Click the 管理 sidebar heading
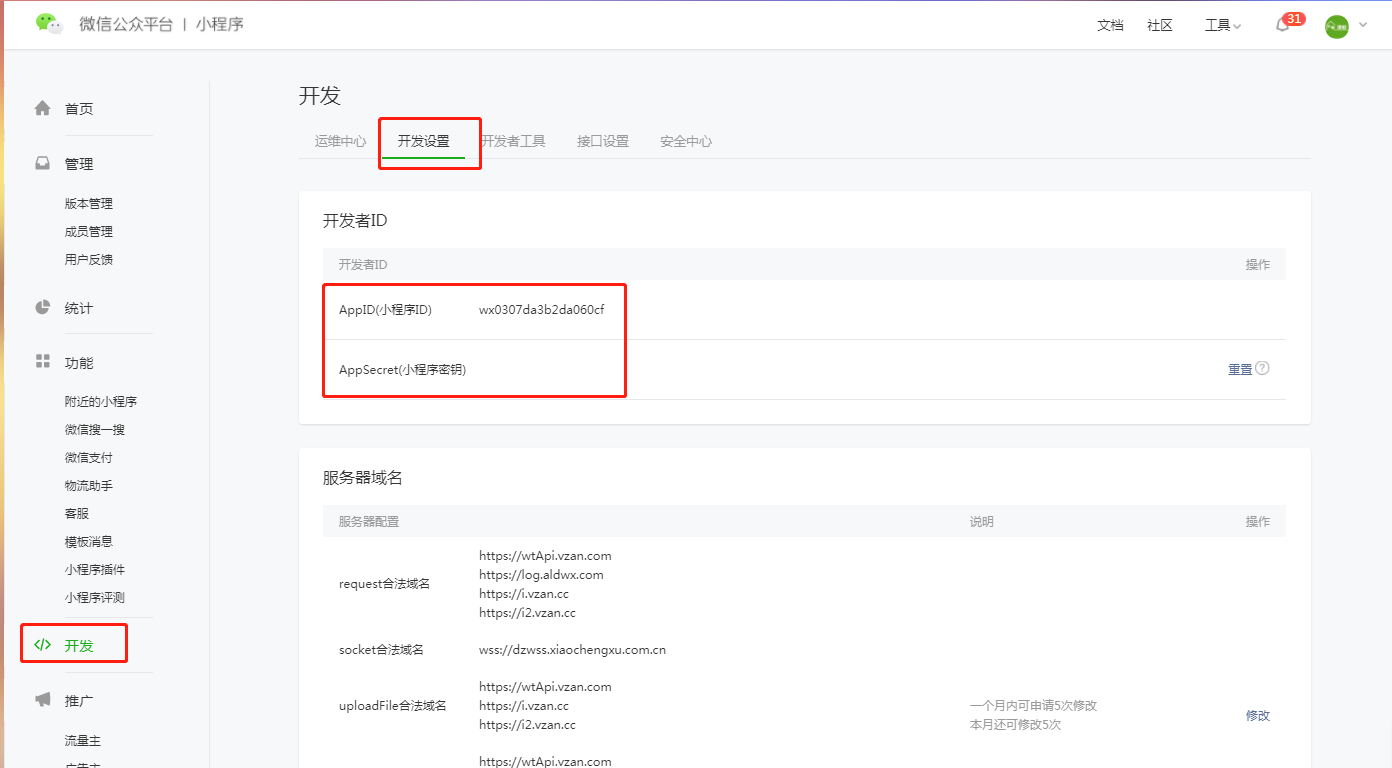 79,164
